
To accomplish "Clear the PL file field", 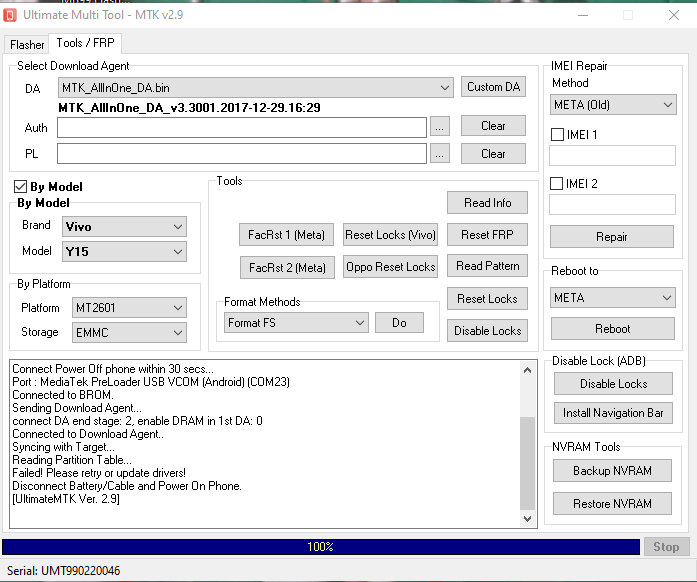I will [493, 153].
